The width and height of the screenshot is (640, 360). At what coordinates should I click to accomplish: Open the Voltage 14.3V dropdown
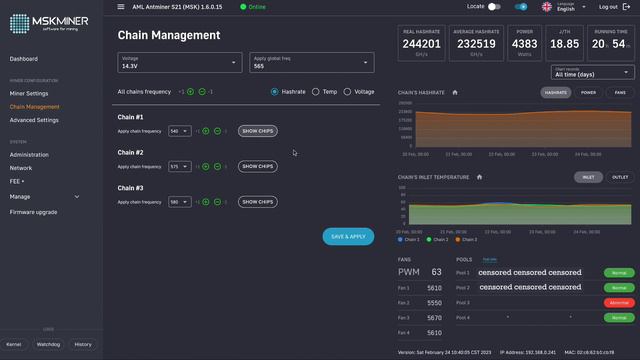pos(180,62)
